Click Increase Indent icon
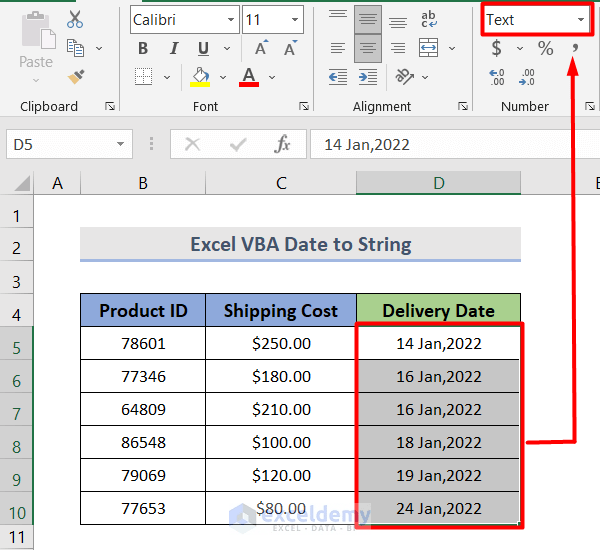Screen dimensions: 600x550 [x=368, y=77]
